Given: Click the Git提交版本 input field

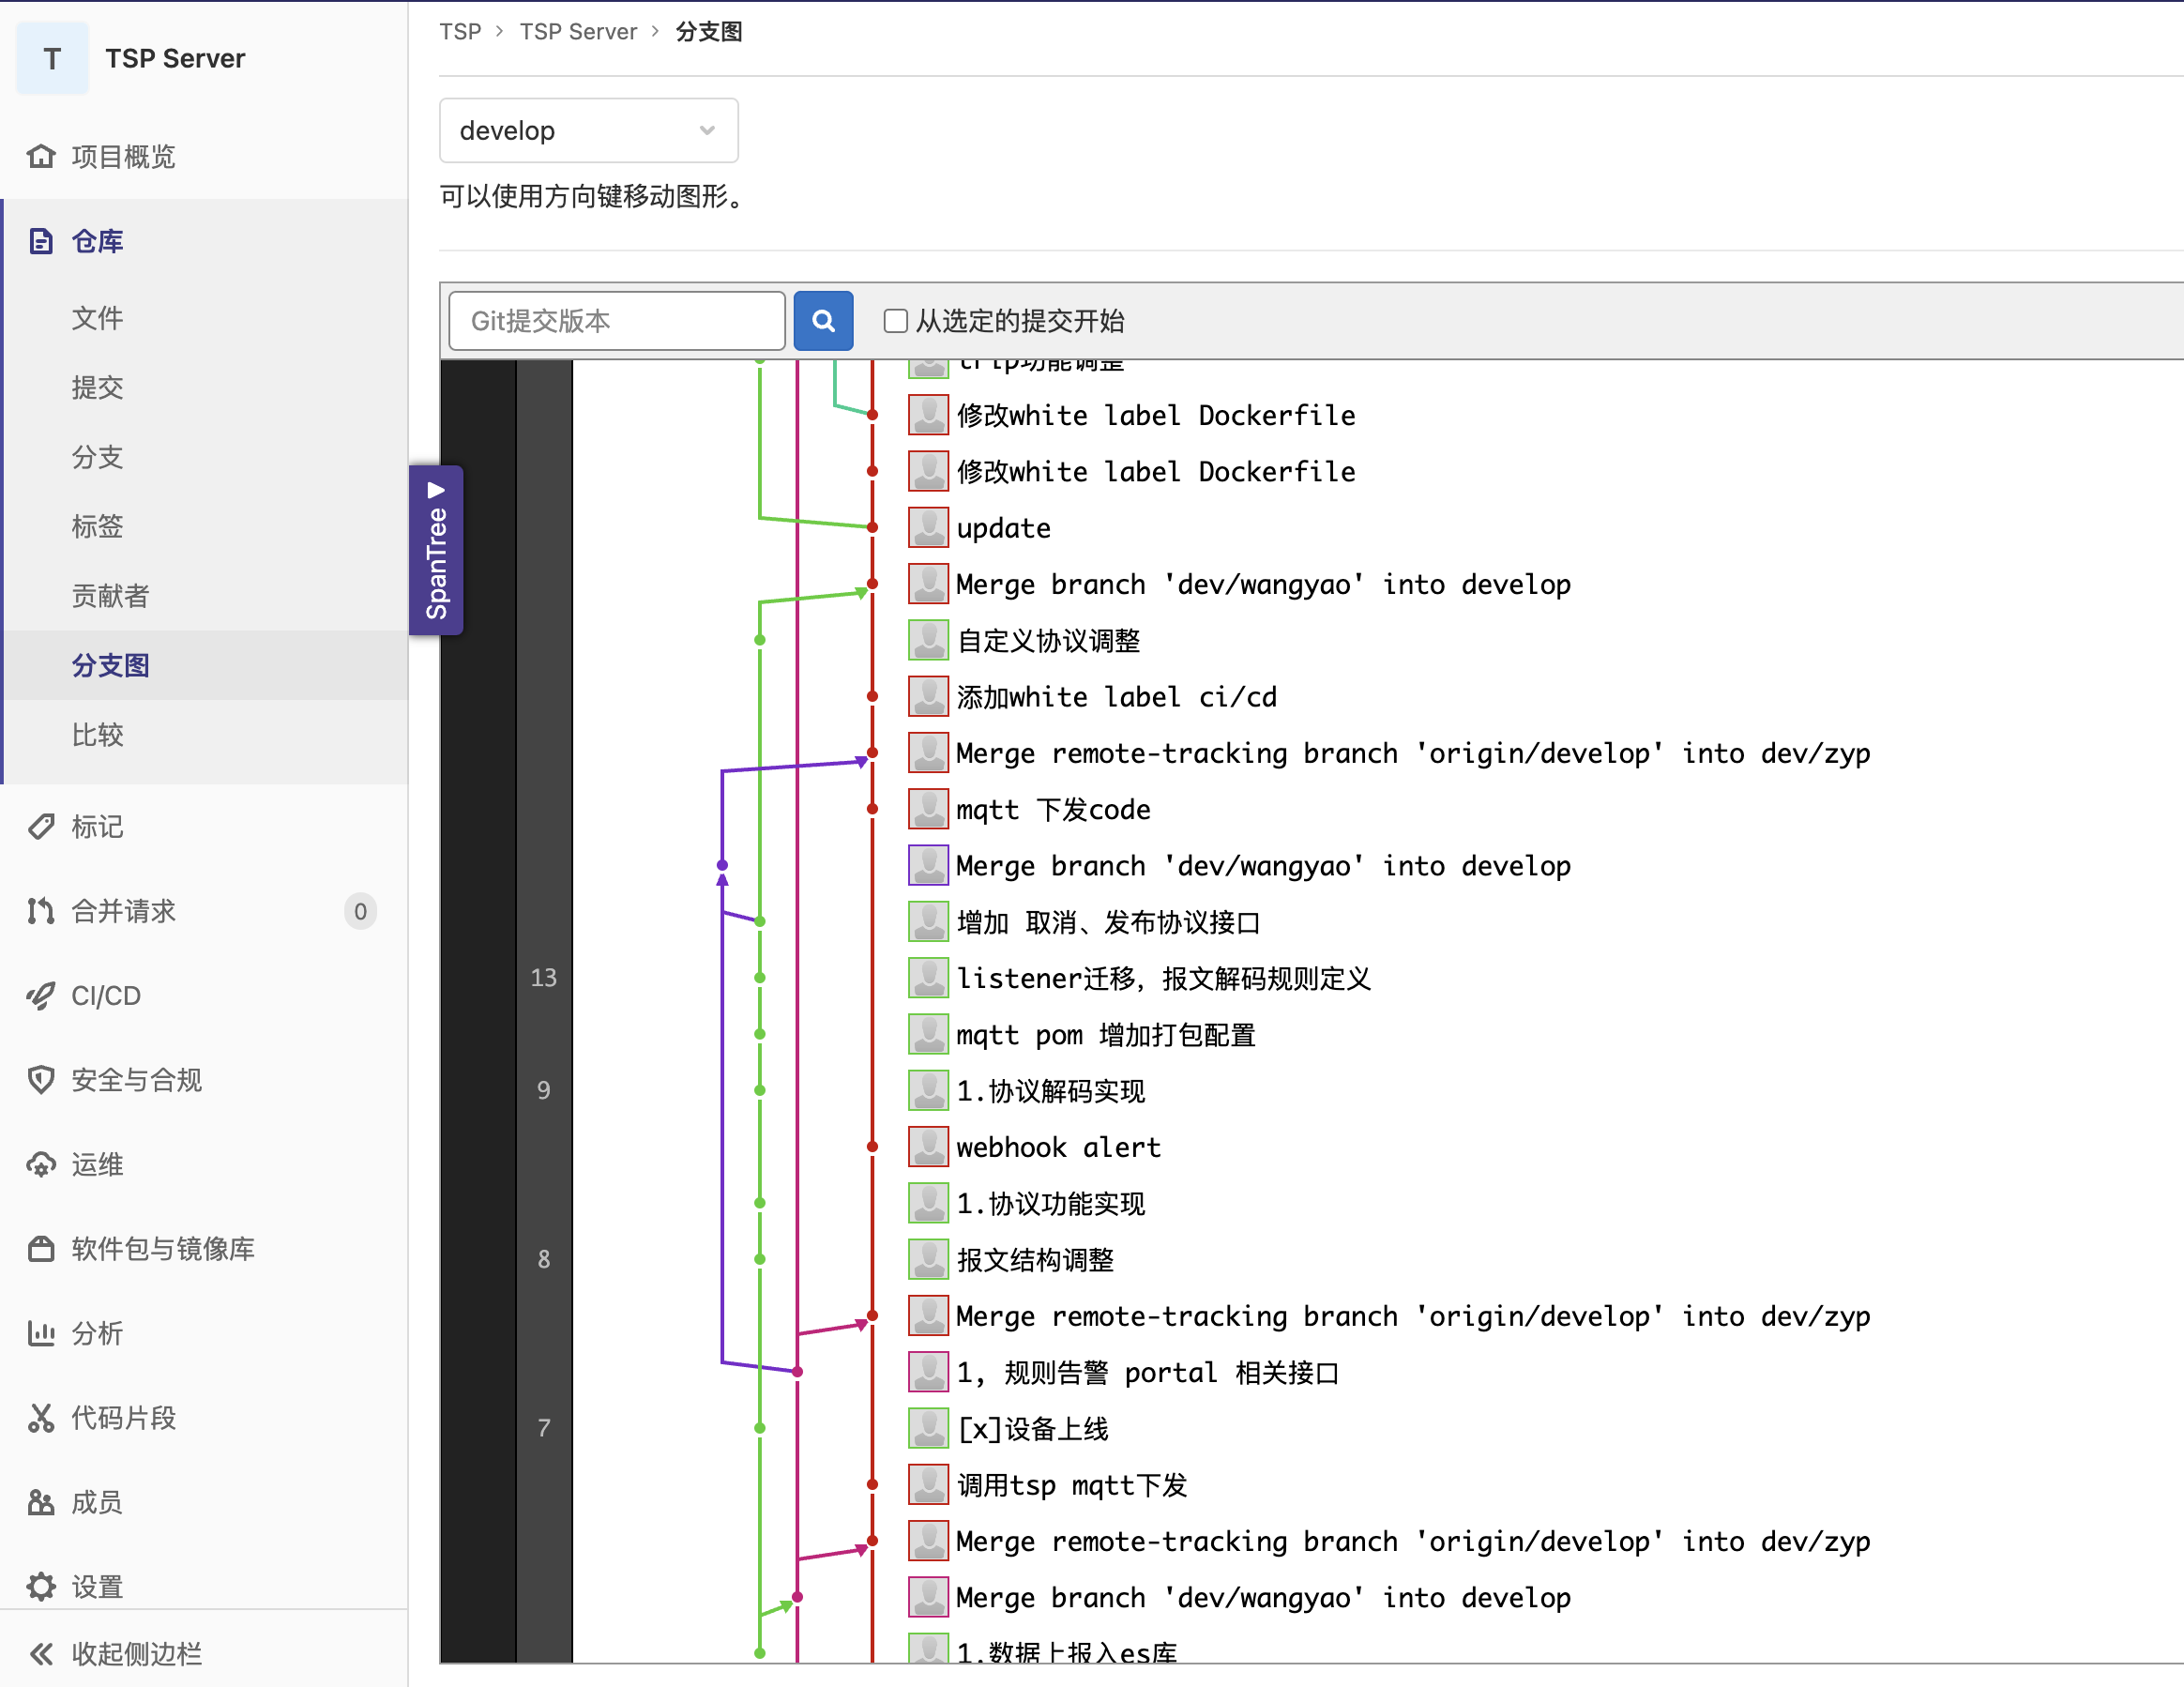Looking at the screenshot, I should pyautogui.click(x=616, y=321).
